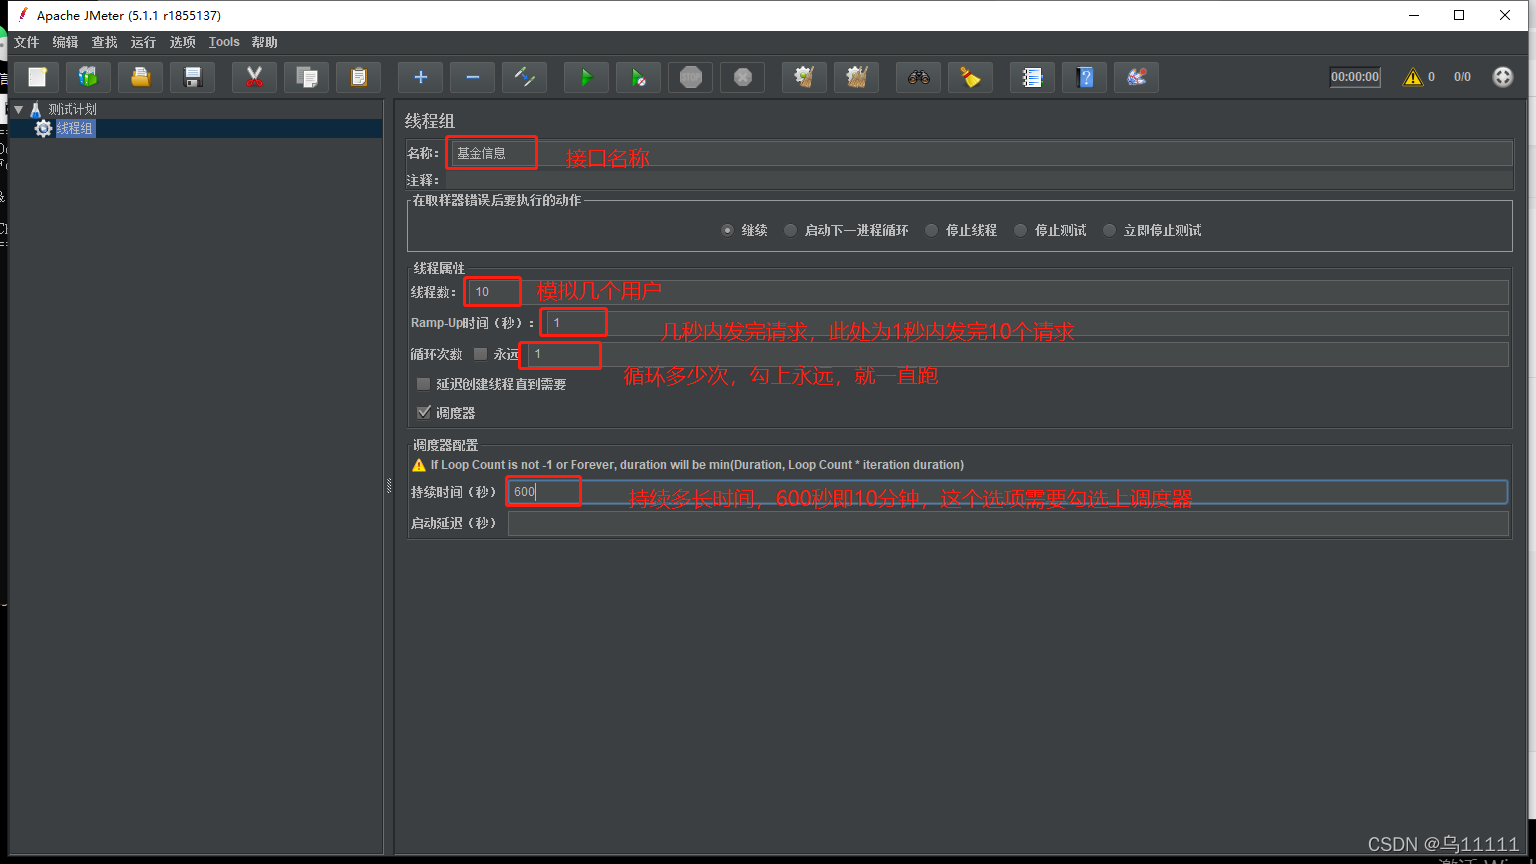1536x864 pixels.
Task: Click the 启动延迟 startup delay field
Action: (x=1008, y=523)
